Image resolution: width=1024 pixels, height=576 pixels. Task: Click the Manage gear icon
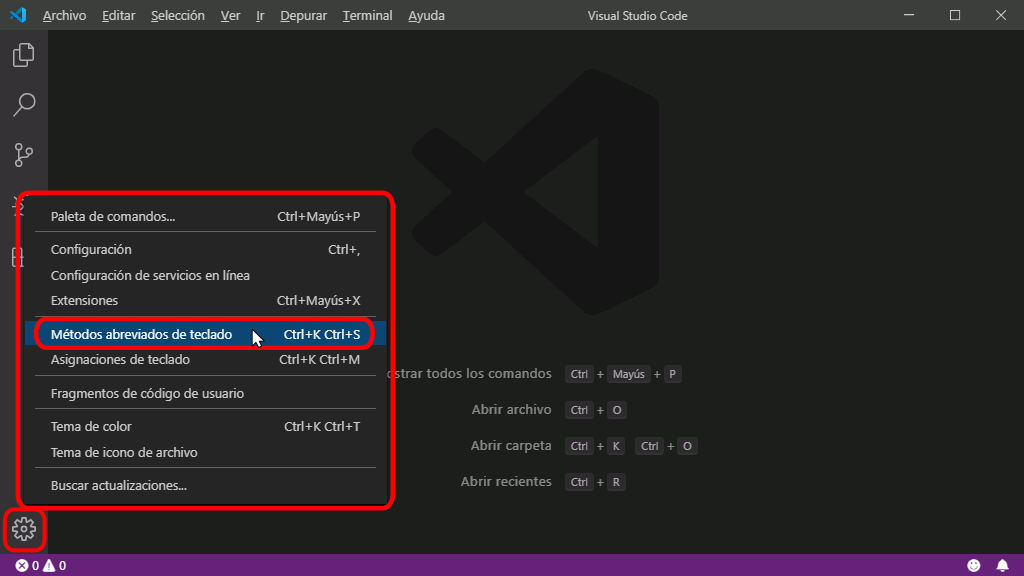[24, 529]
